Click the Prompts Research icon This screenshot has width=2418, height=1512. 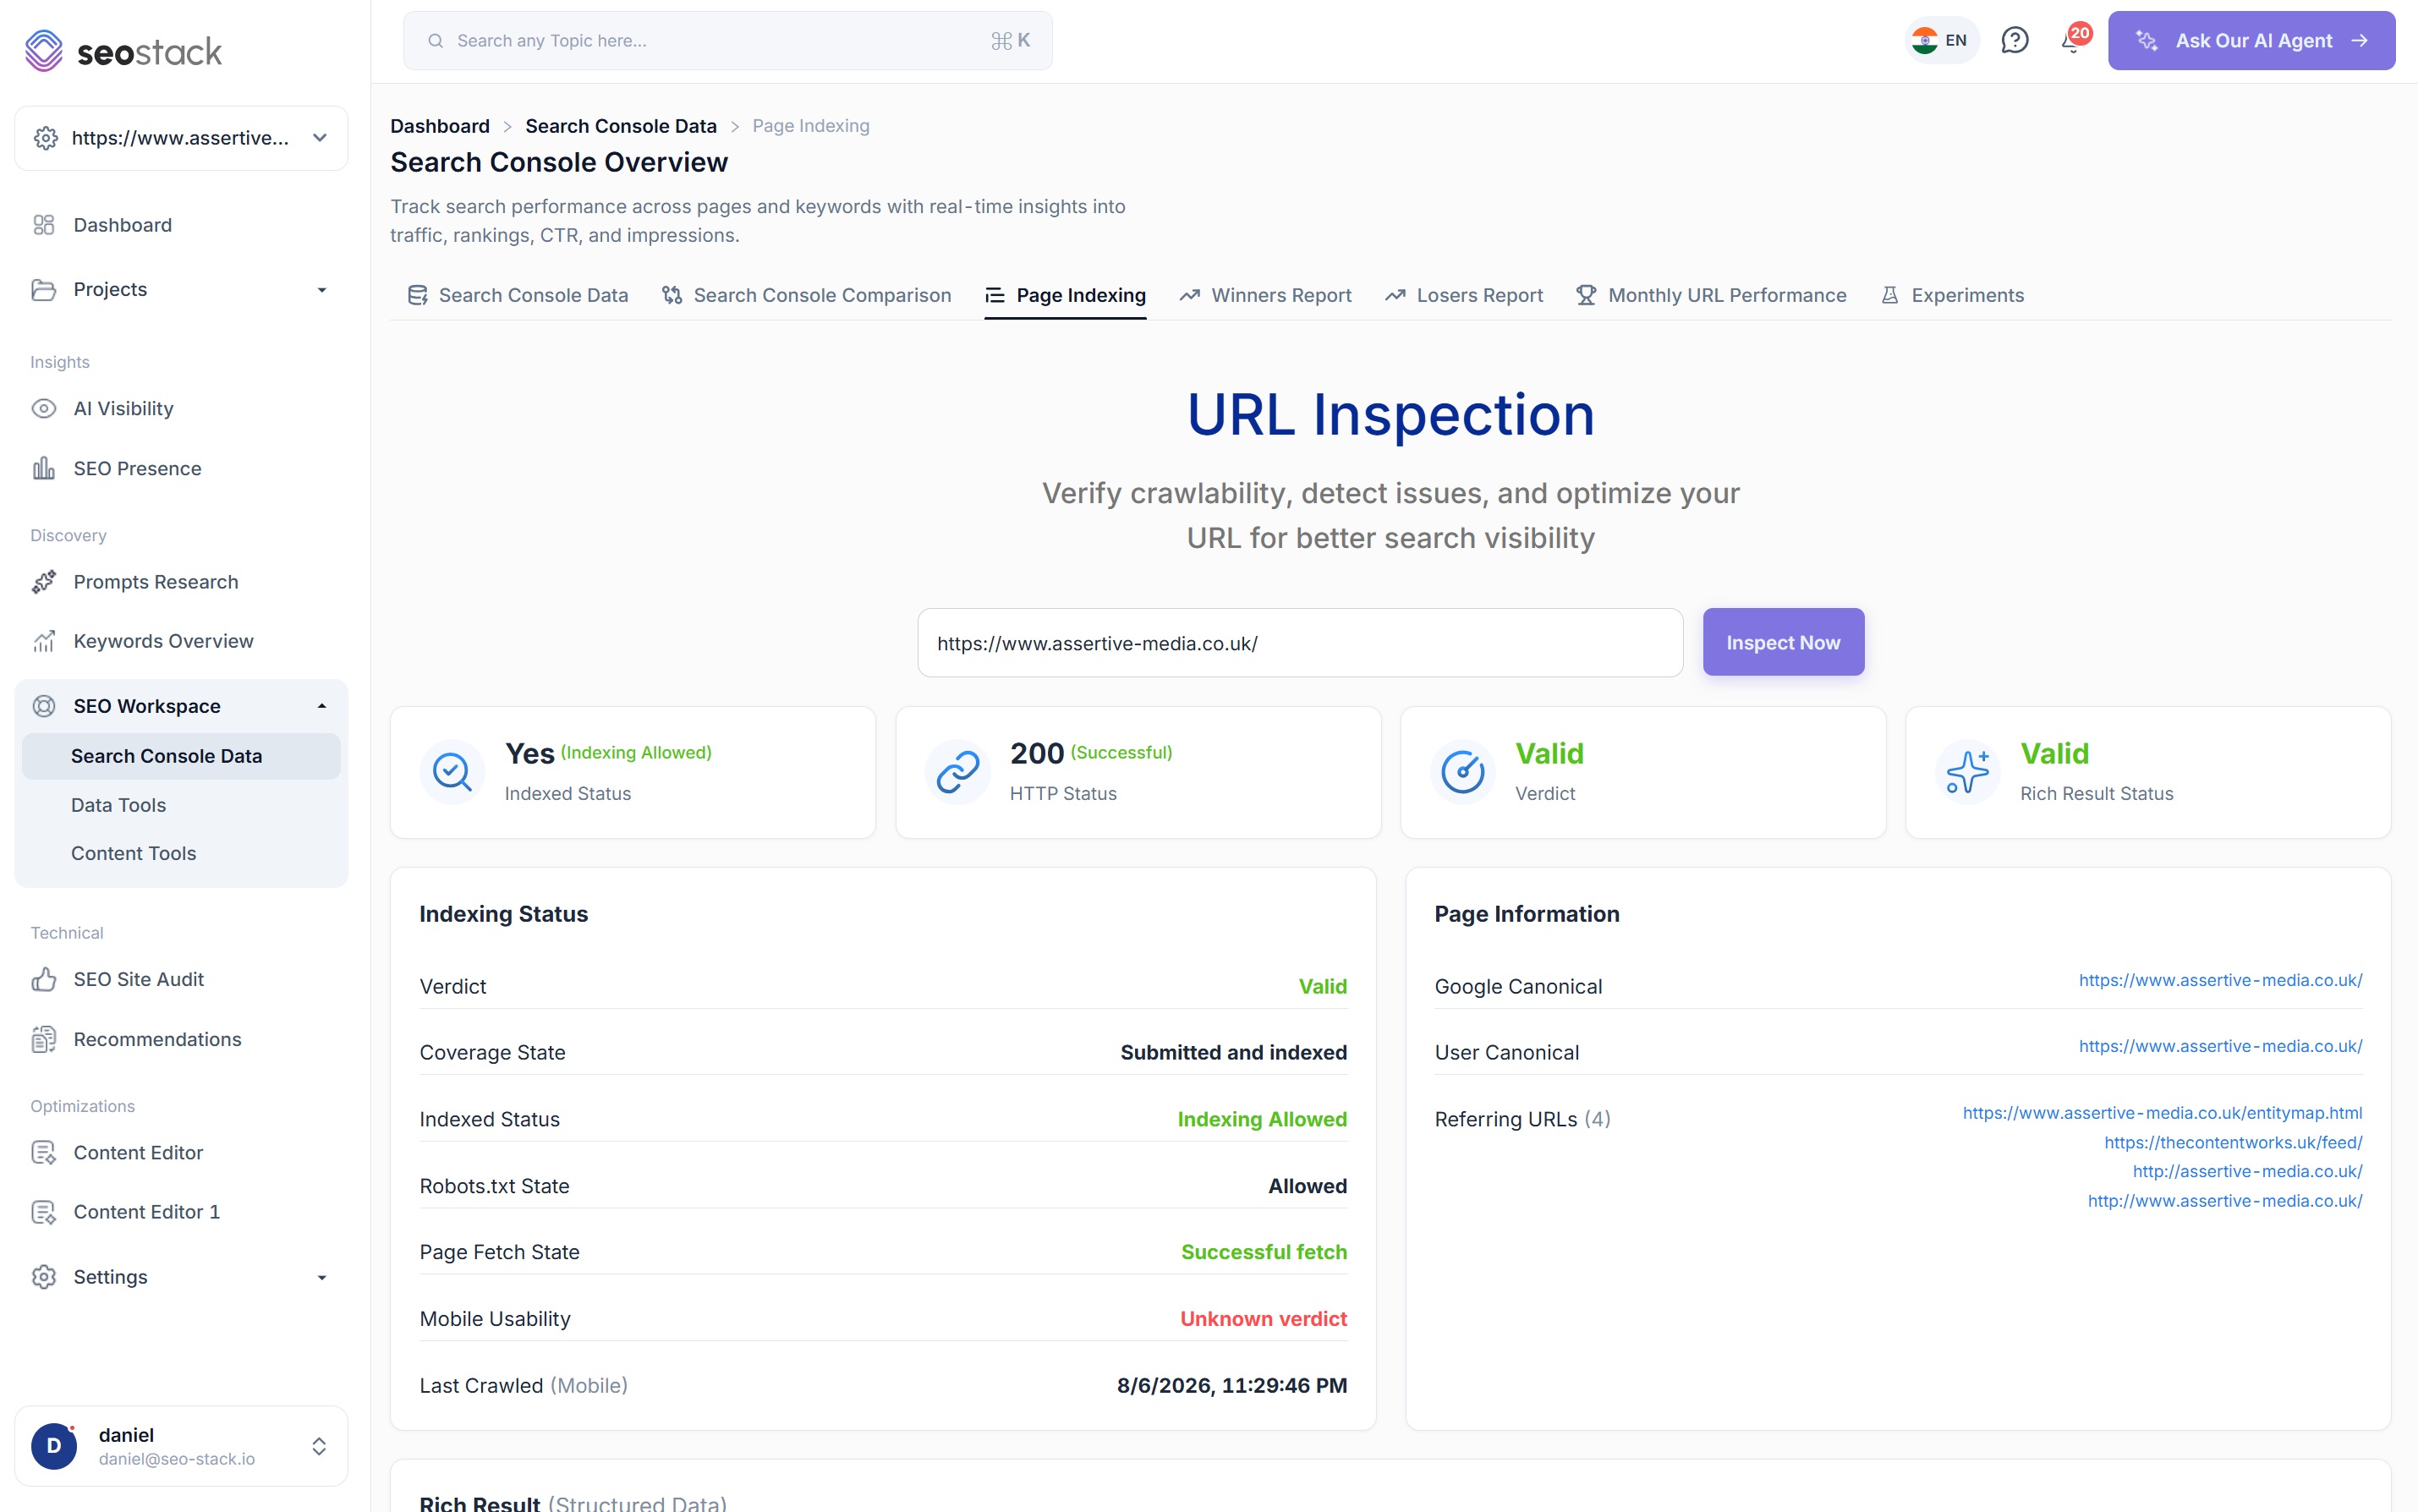[44, 582]
